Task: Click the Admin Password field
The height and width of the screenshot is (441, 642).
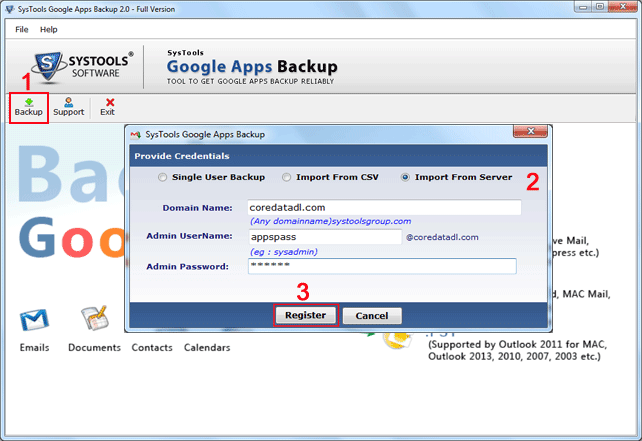Action: [382, 266]
